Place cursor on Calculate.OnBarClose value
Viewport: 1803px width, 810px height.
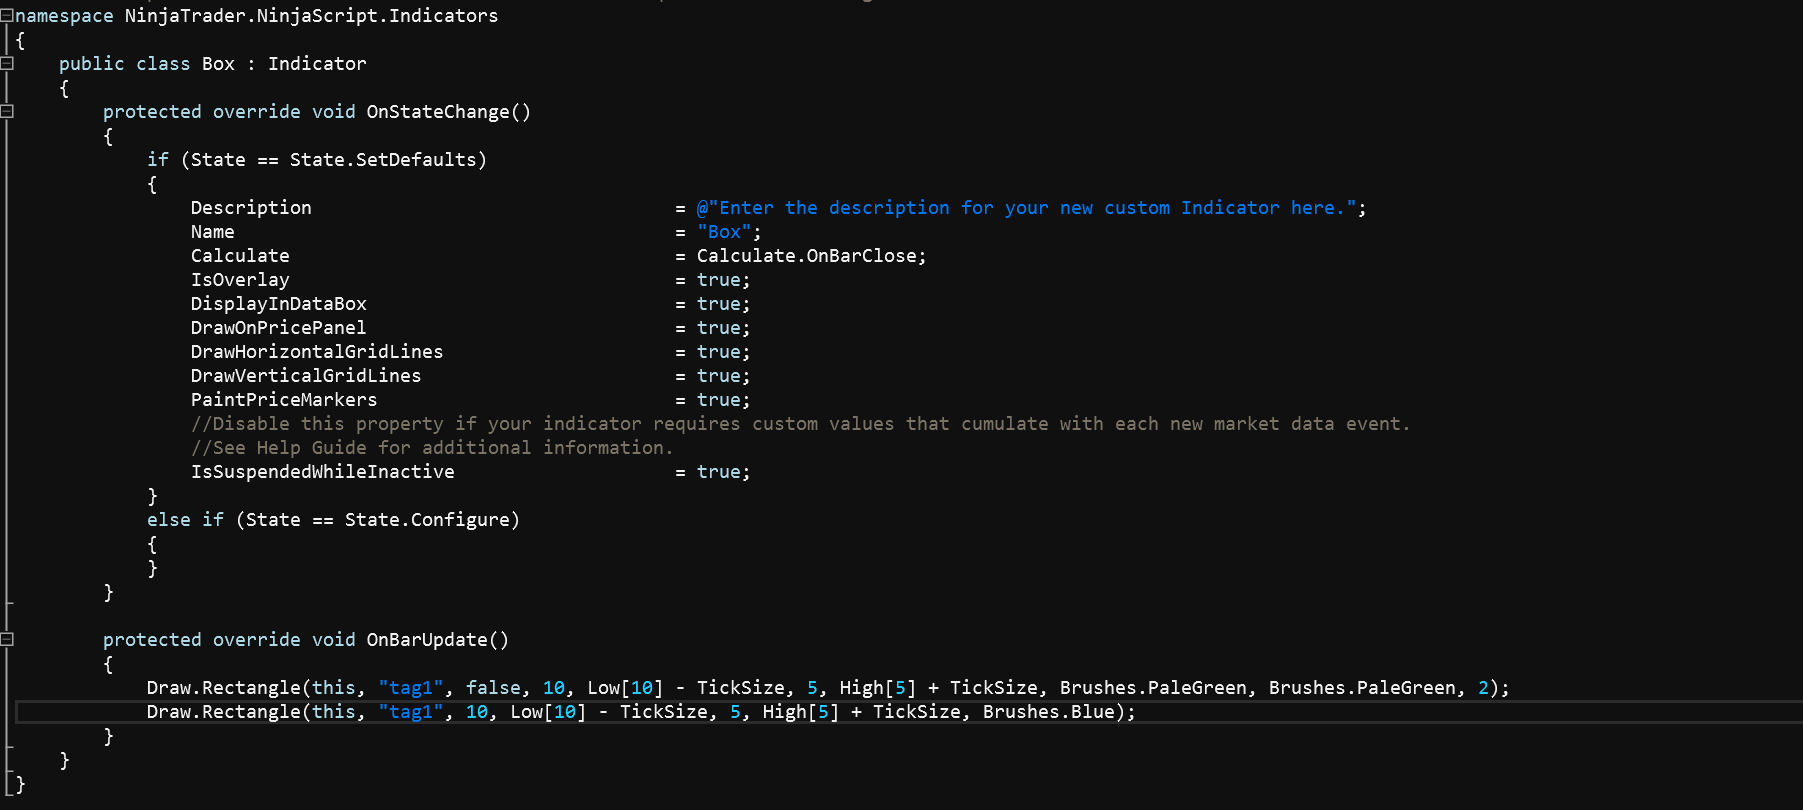click(x=810, y=256)
